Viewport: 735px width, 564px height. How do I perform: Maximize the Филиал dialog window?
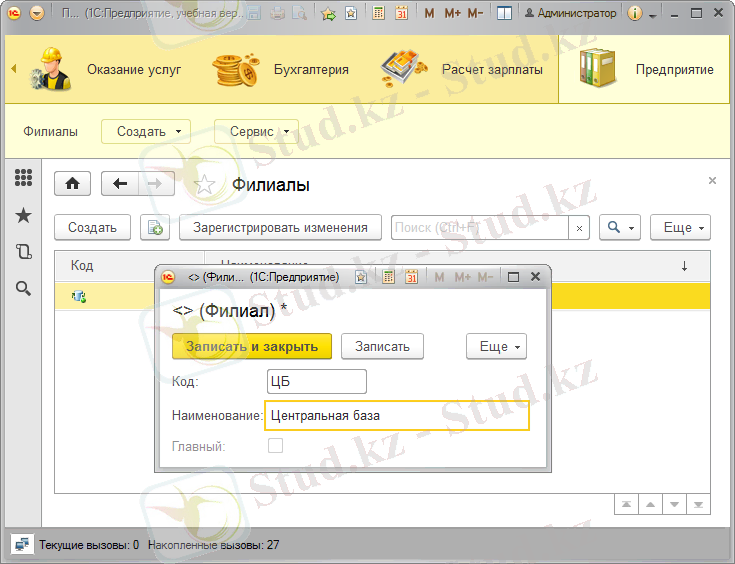[513, 277]
